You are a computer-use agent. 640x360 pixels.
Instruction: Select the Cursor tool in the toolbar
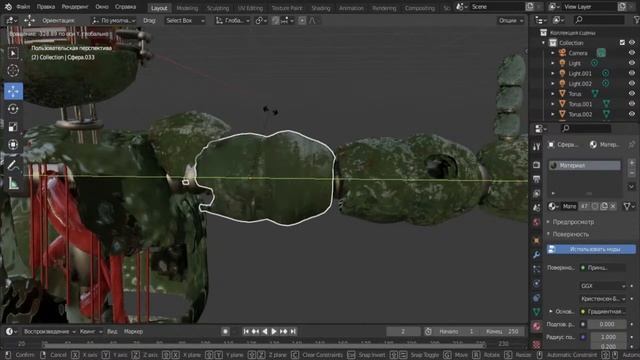click(13, 71)
